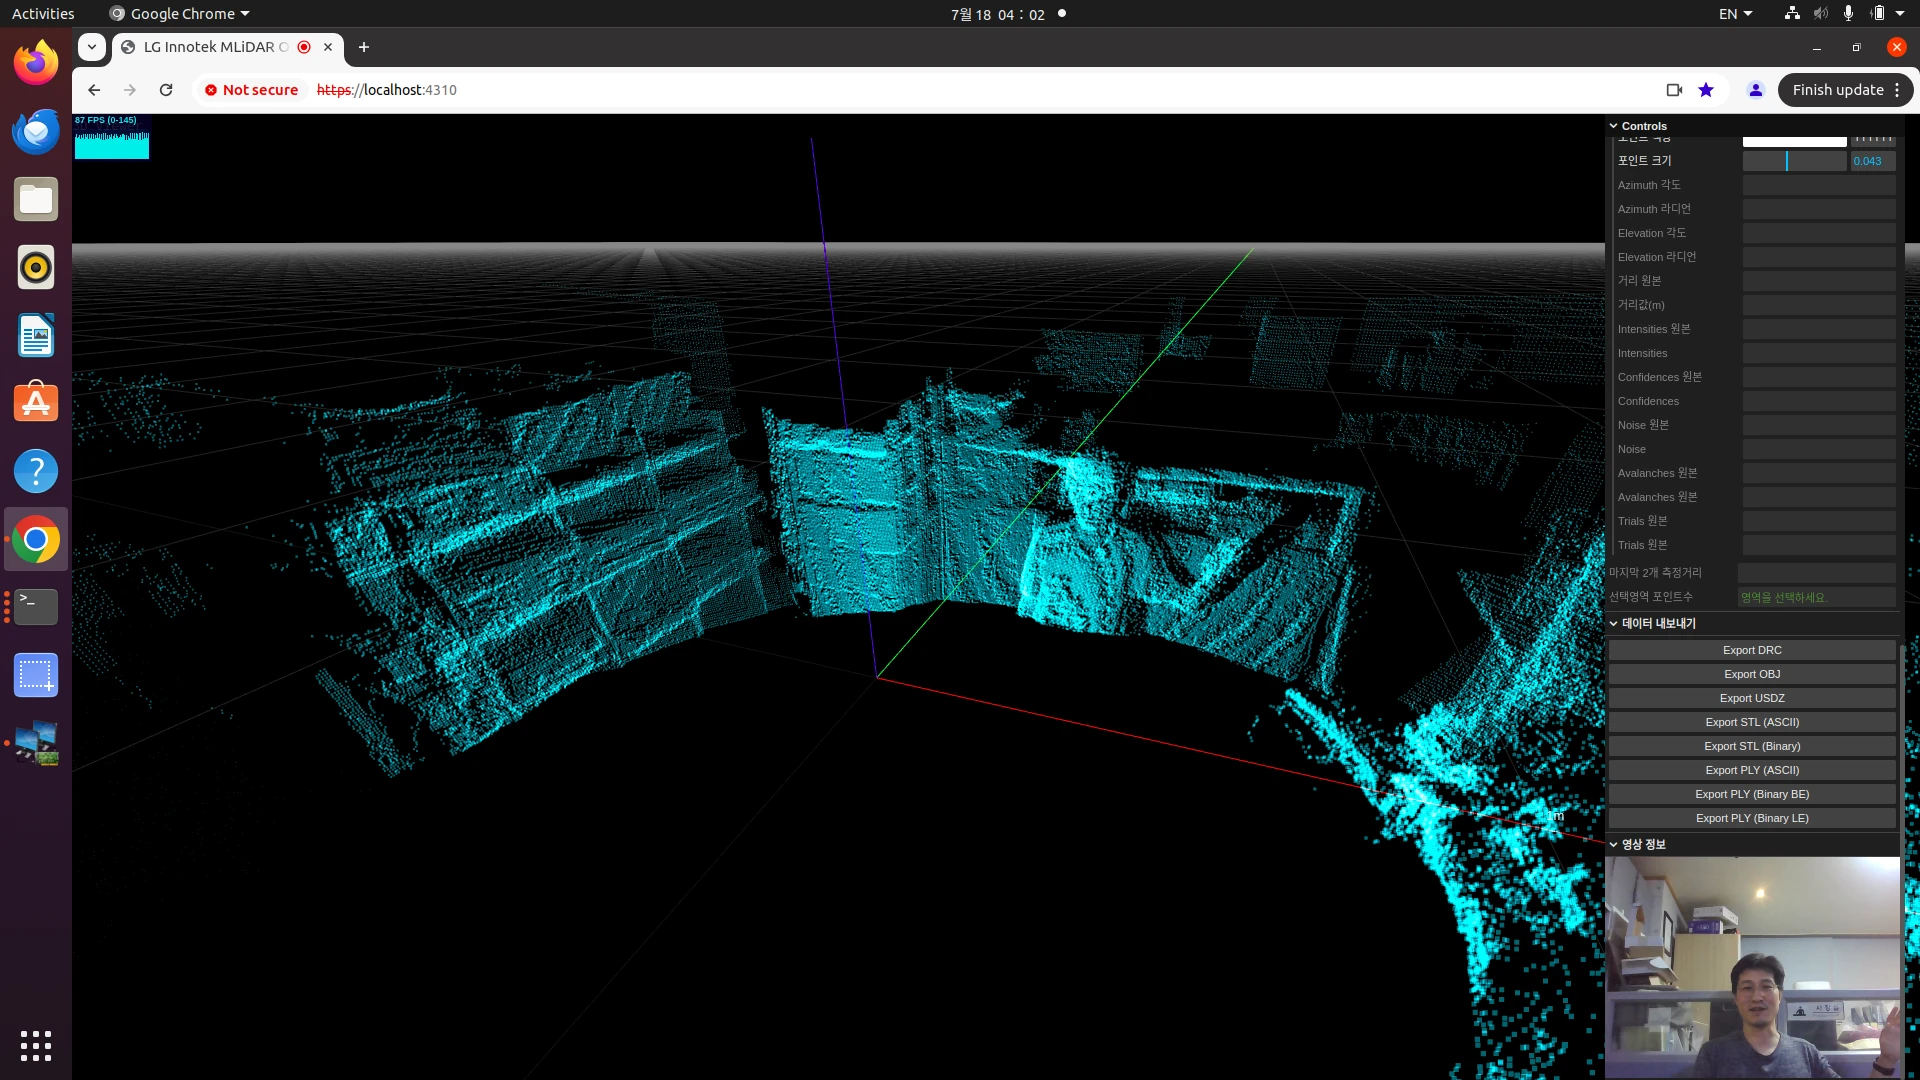
Task: Click the microphone icon in top bar
Action: (x=1848, y=14)
